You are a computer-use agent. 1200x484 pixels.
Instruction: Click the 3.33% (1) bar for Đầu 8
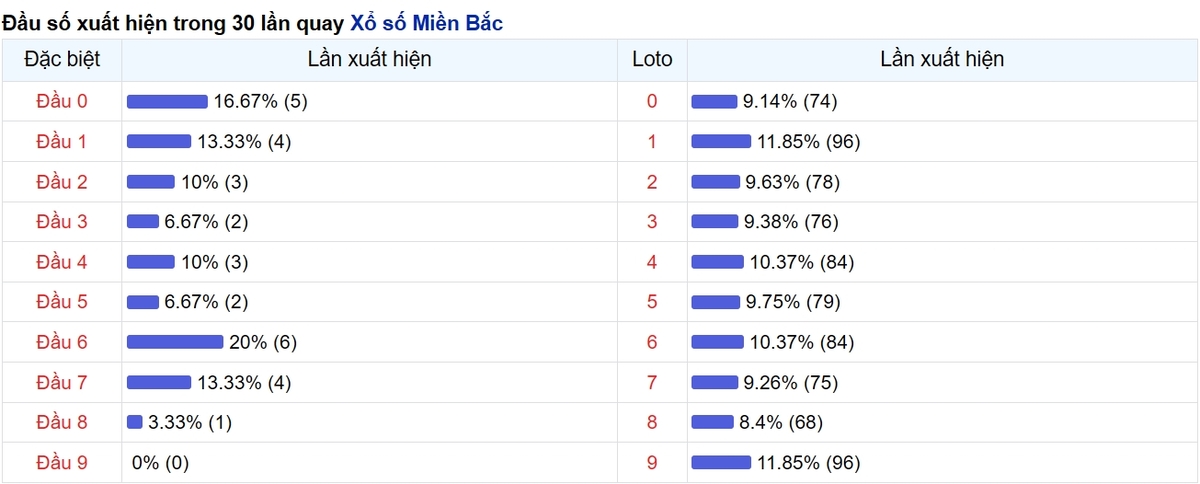click(x=135, y=423)
